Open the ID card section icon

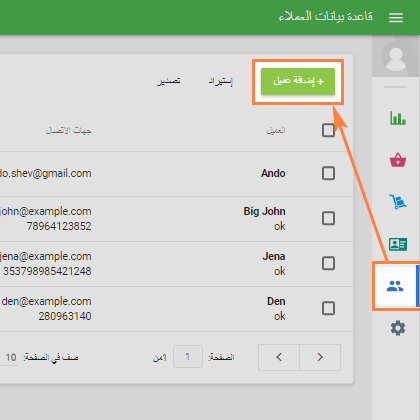[398, 244]
